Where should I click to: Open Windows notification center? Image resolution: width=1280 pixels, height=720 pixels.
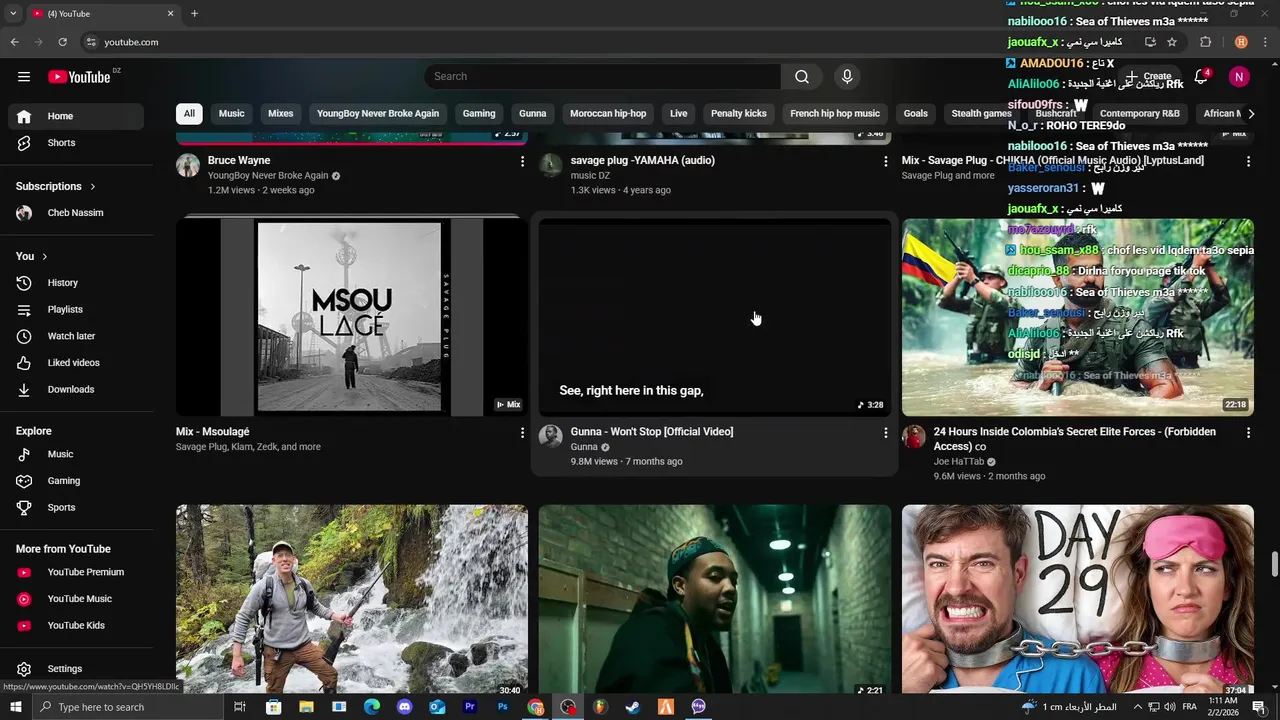1258,707
